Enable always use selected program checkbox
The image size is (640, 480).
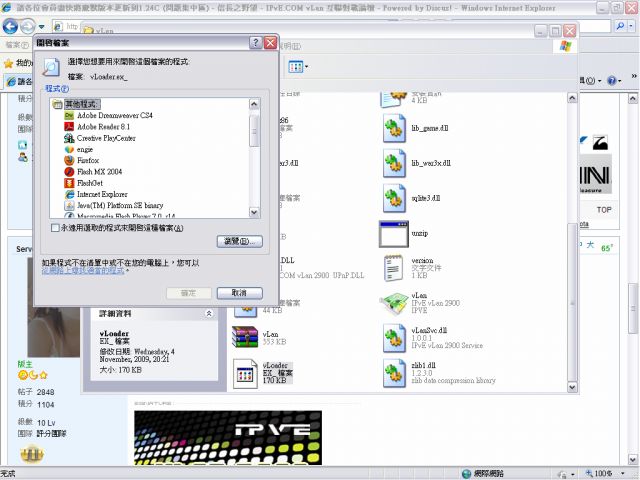[x=56, y=228]
